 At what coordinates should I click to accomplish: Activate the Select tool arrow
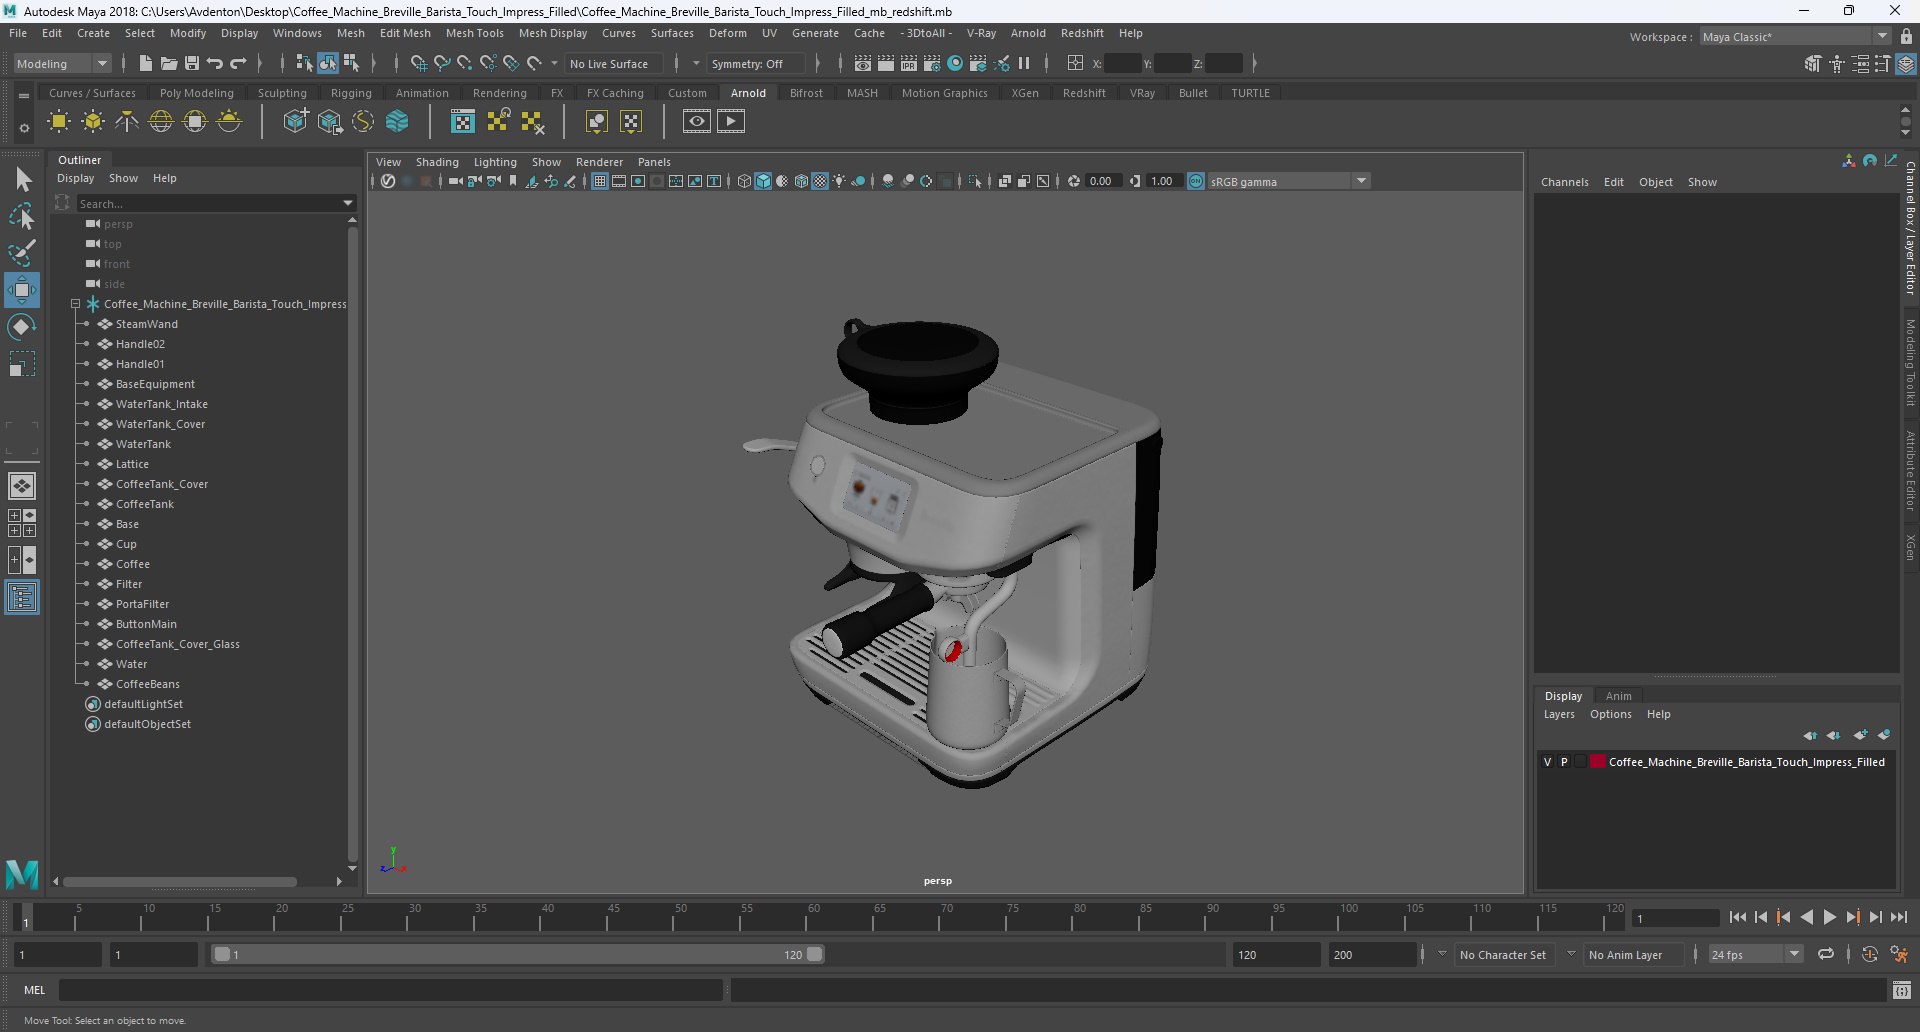22,180
